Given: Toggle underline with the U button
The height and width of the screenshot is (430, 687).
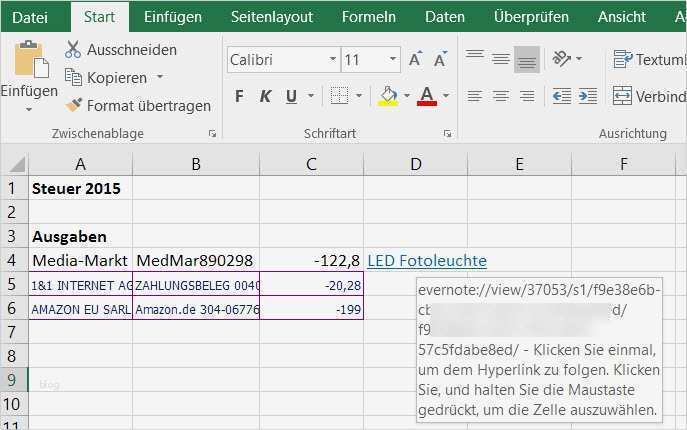Looking at the screenshot, I should tap(291, 96).
